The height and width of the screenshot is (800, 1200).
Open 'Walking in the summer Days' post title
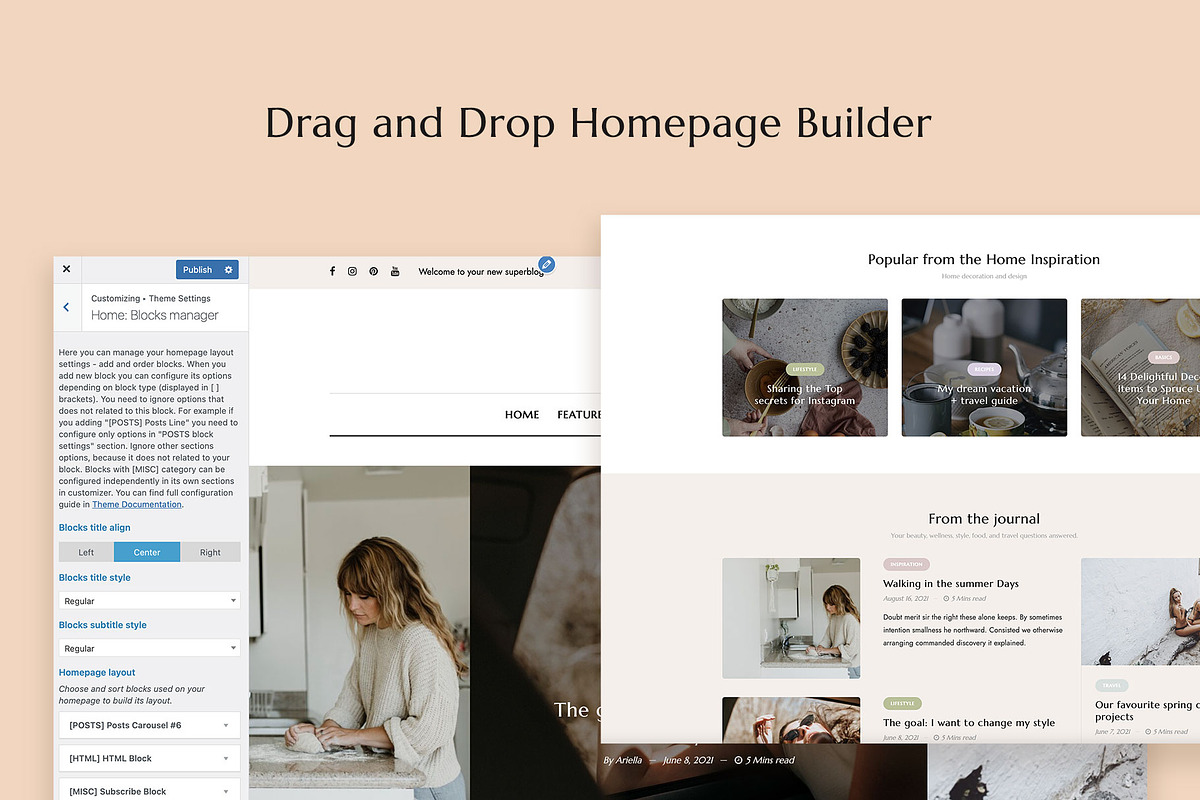pyautogui.click(x=951, y=584)
